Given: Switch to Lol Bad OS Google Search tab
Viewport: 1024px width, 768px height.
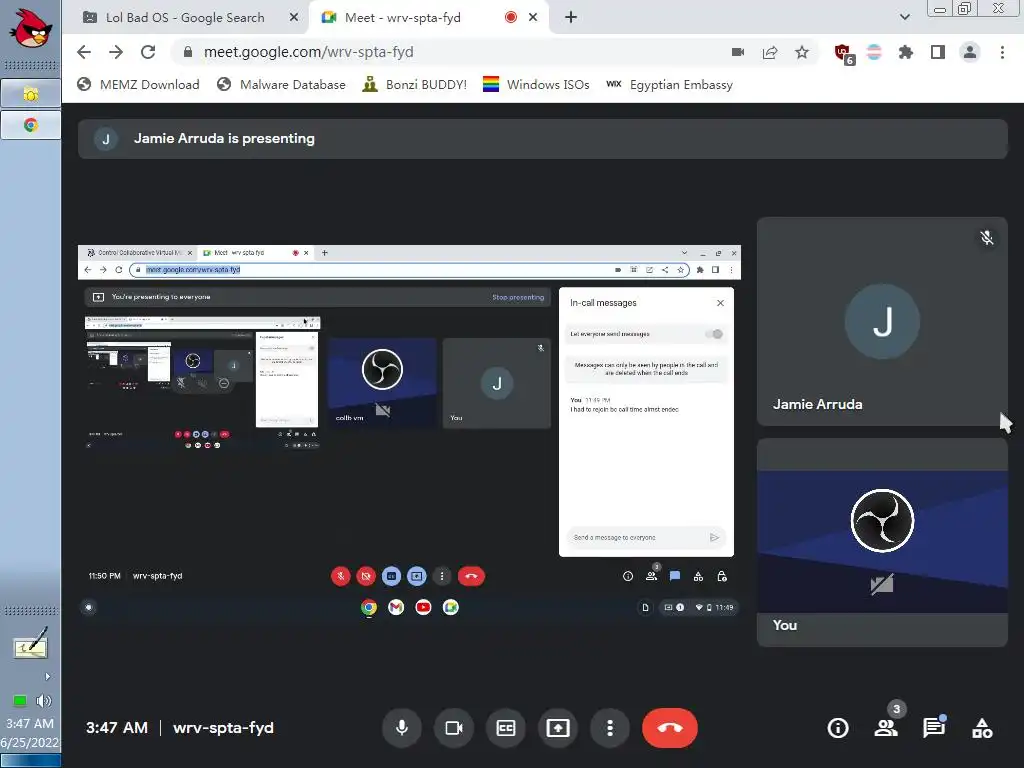Looking at the screenshot, I should tap(185, 18).
